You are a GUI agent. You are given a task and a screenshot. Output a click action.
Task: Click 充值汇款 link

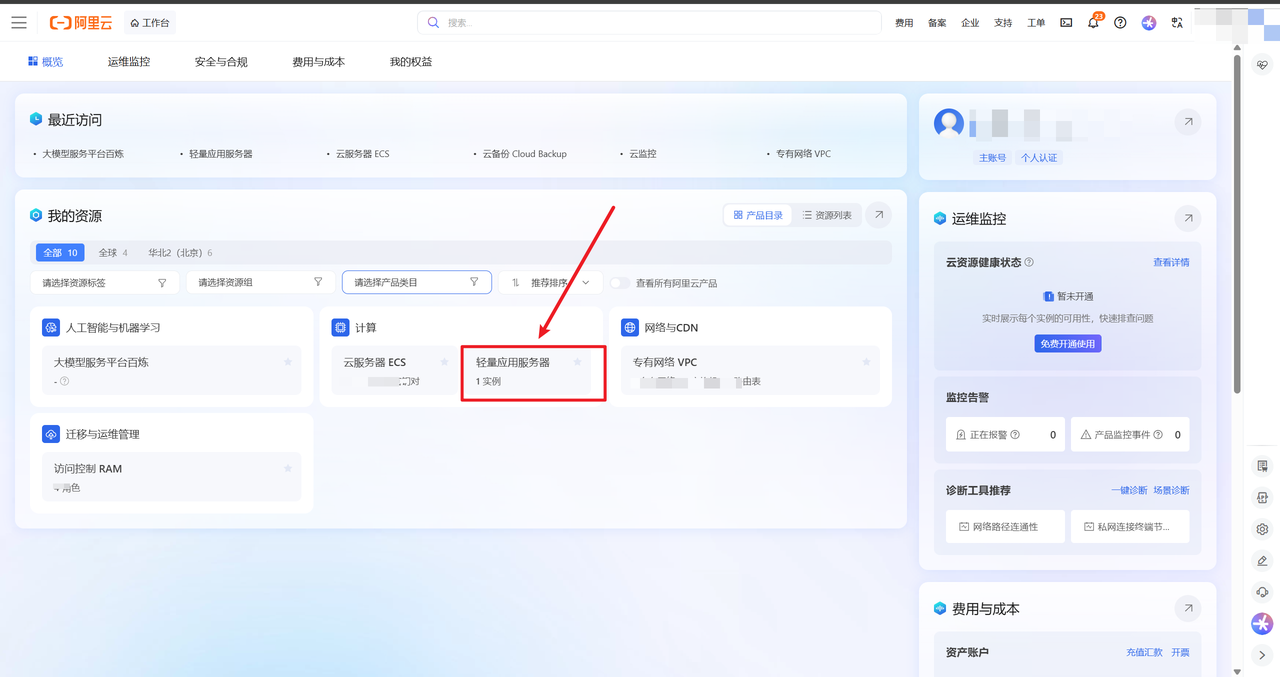[1144, 652]
